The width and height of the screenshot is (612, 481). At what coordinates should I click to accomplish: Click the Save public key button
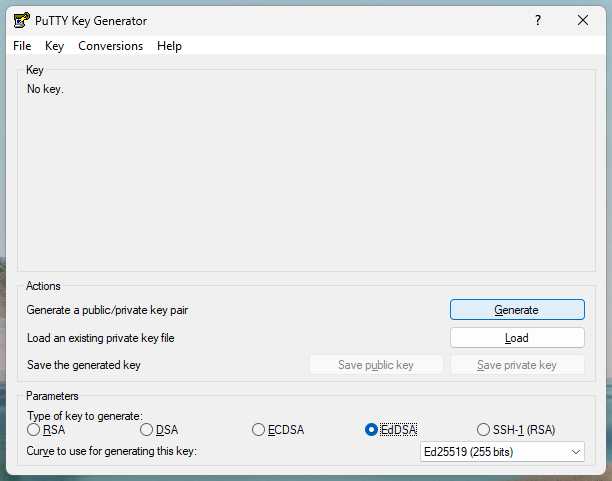pyautogui.click(x=376, y=365)
